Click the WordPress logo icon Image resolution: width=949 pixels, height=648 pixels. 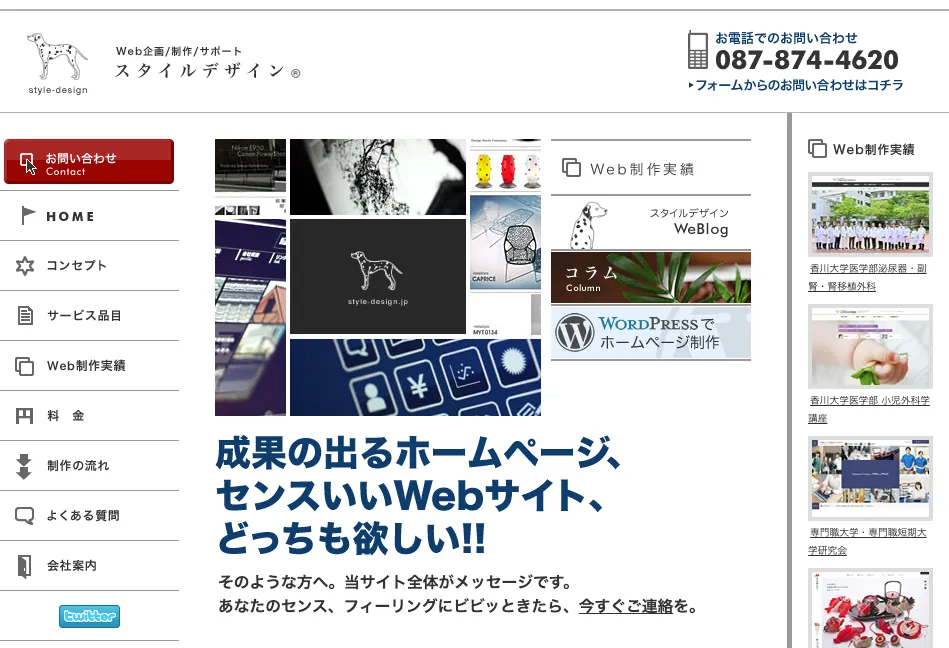[574, 333]
